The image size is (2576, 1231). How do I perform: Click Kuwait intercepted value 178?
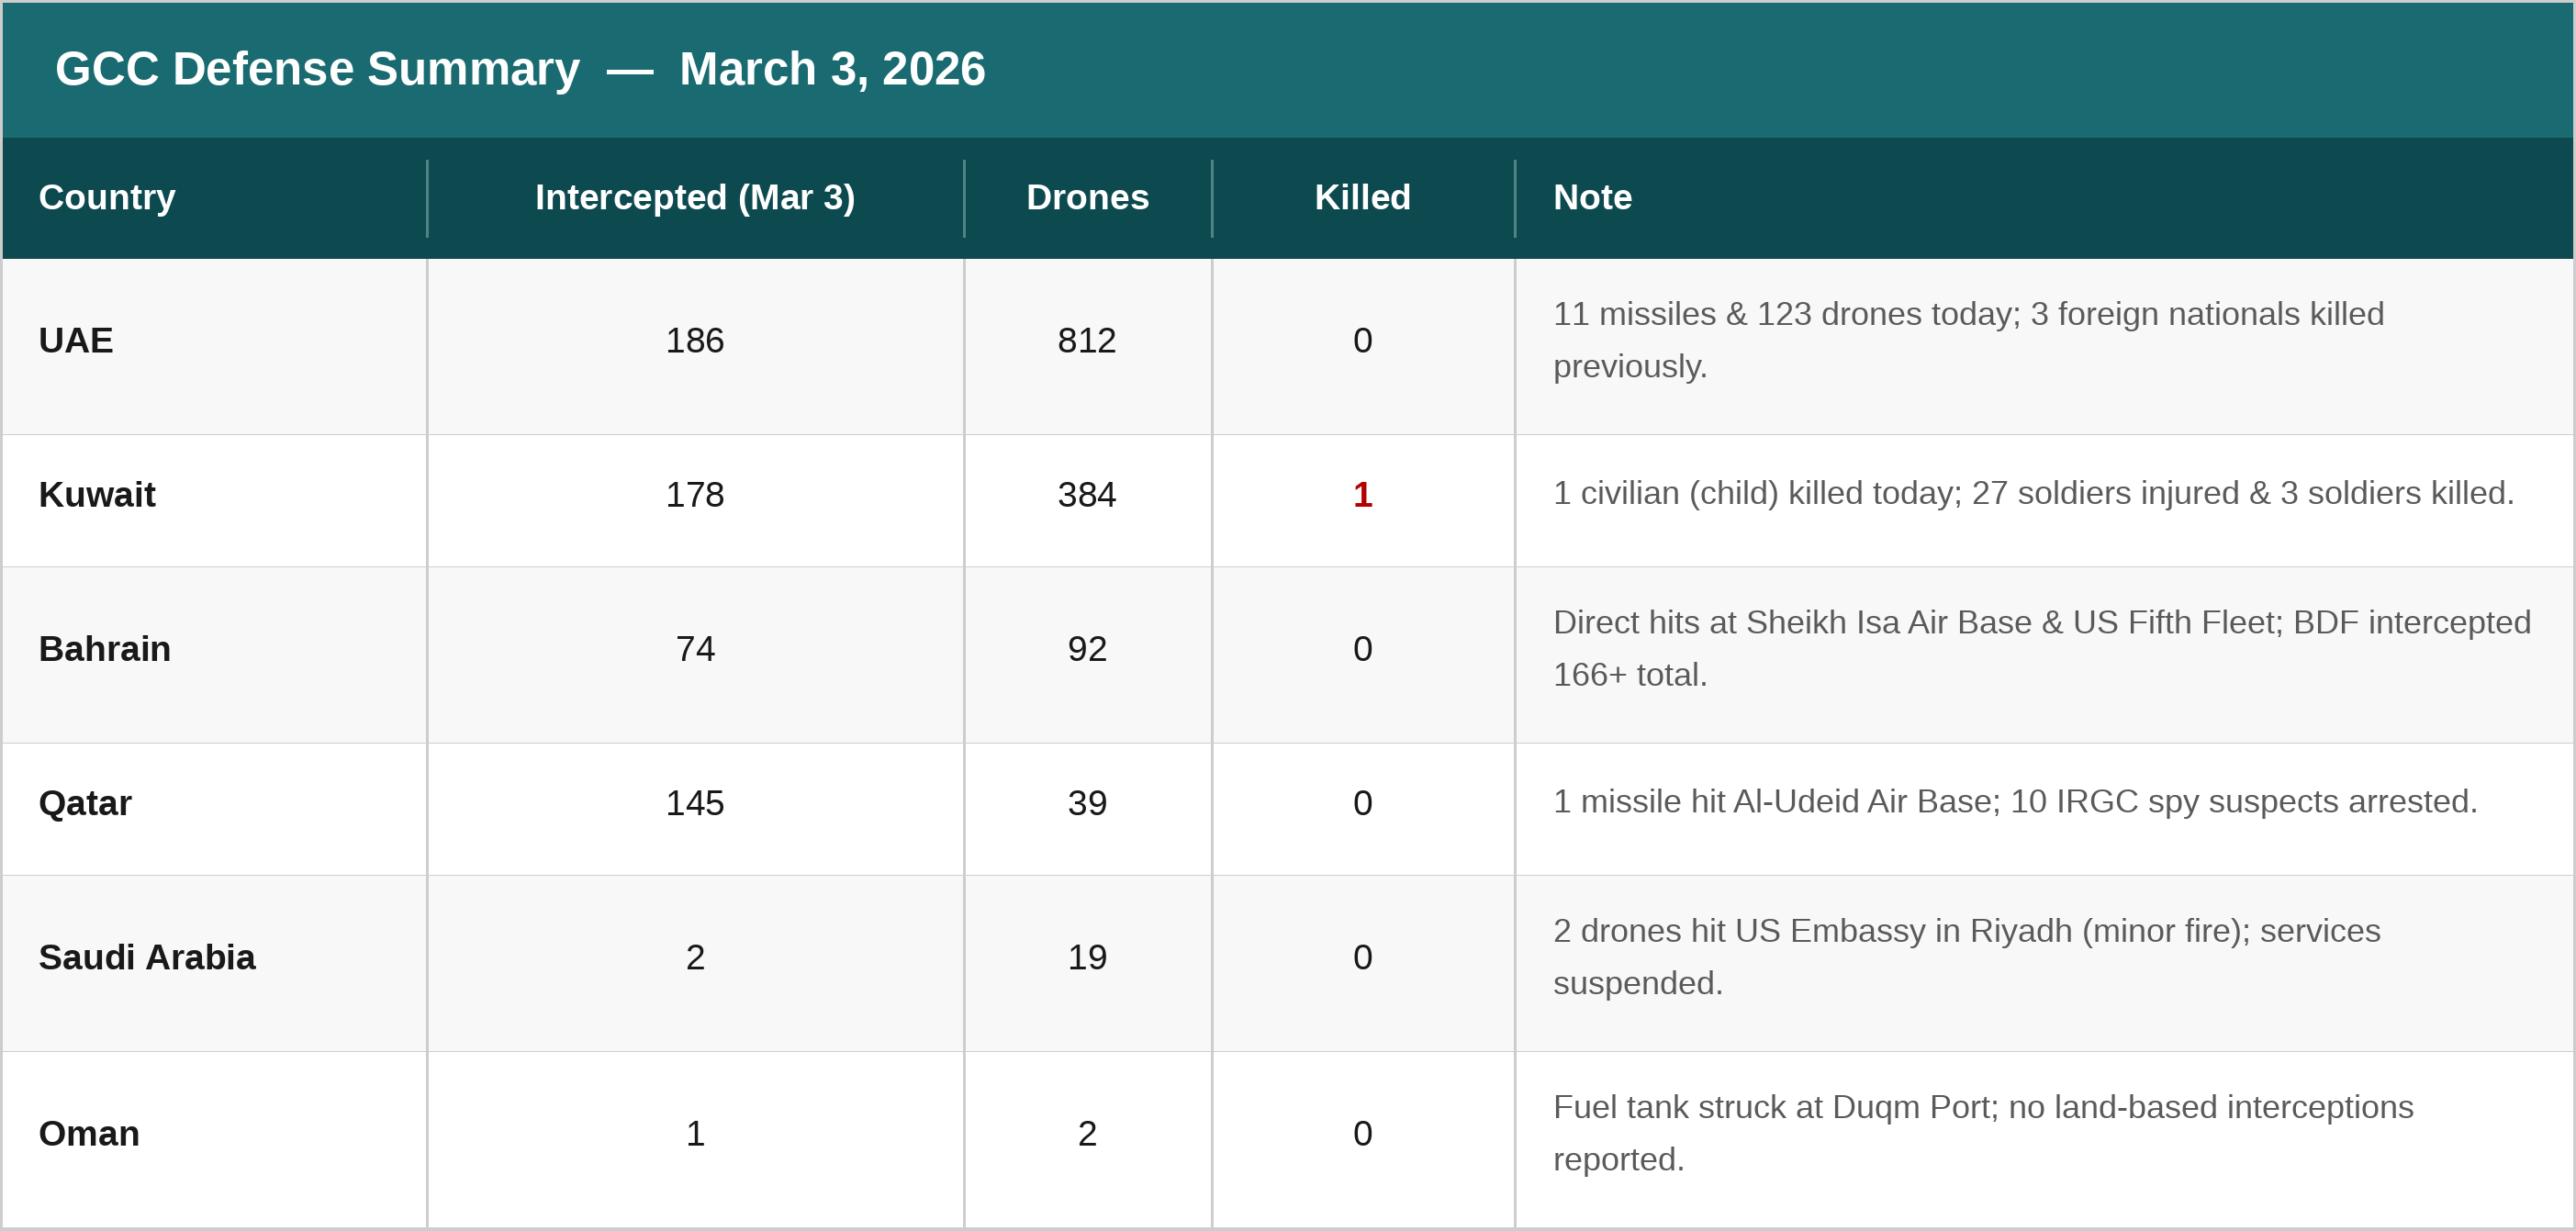point(695,495)
